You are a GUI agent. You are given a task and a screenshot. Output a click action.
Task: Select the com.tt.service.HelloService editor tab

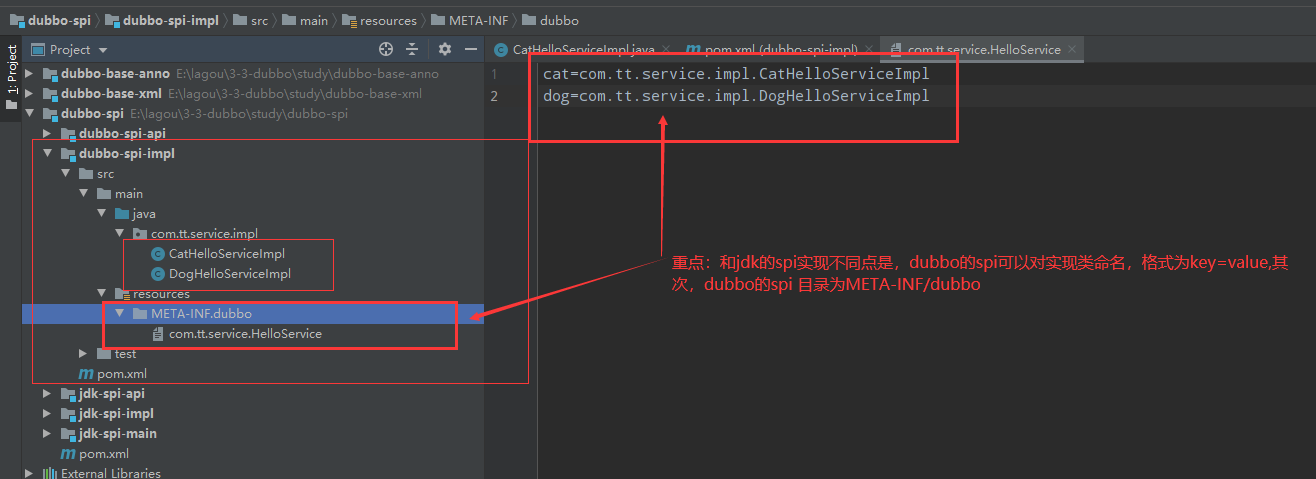click(984, 49)
